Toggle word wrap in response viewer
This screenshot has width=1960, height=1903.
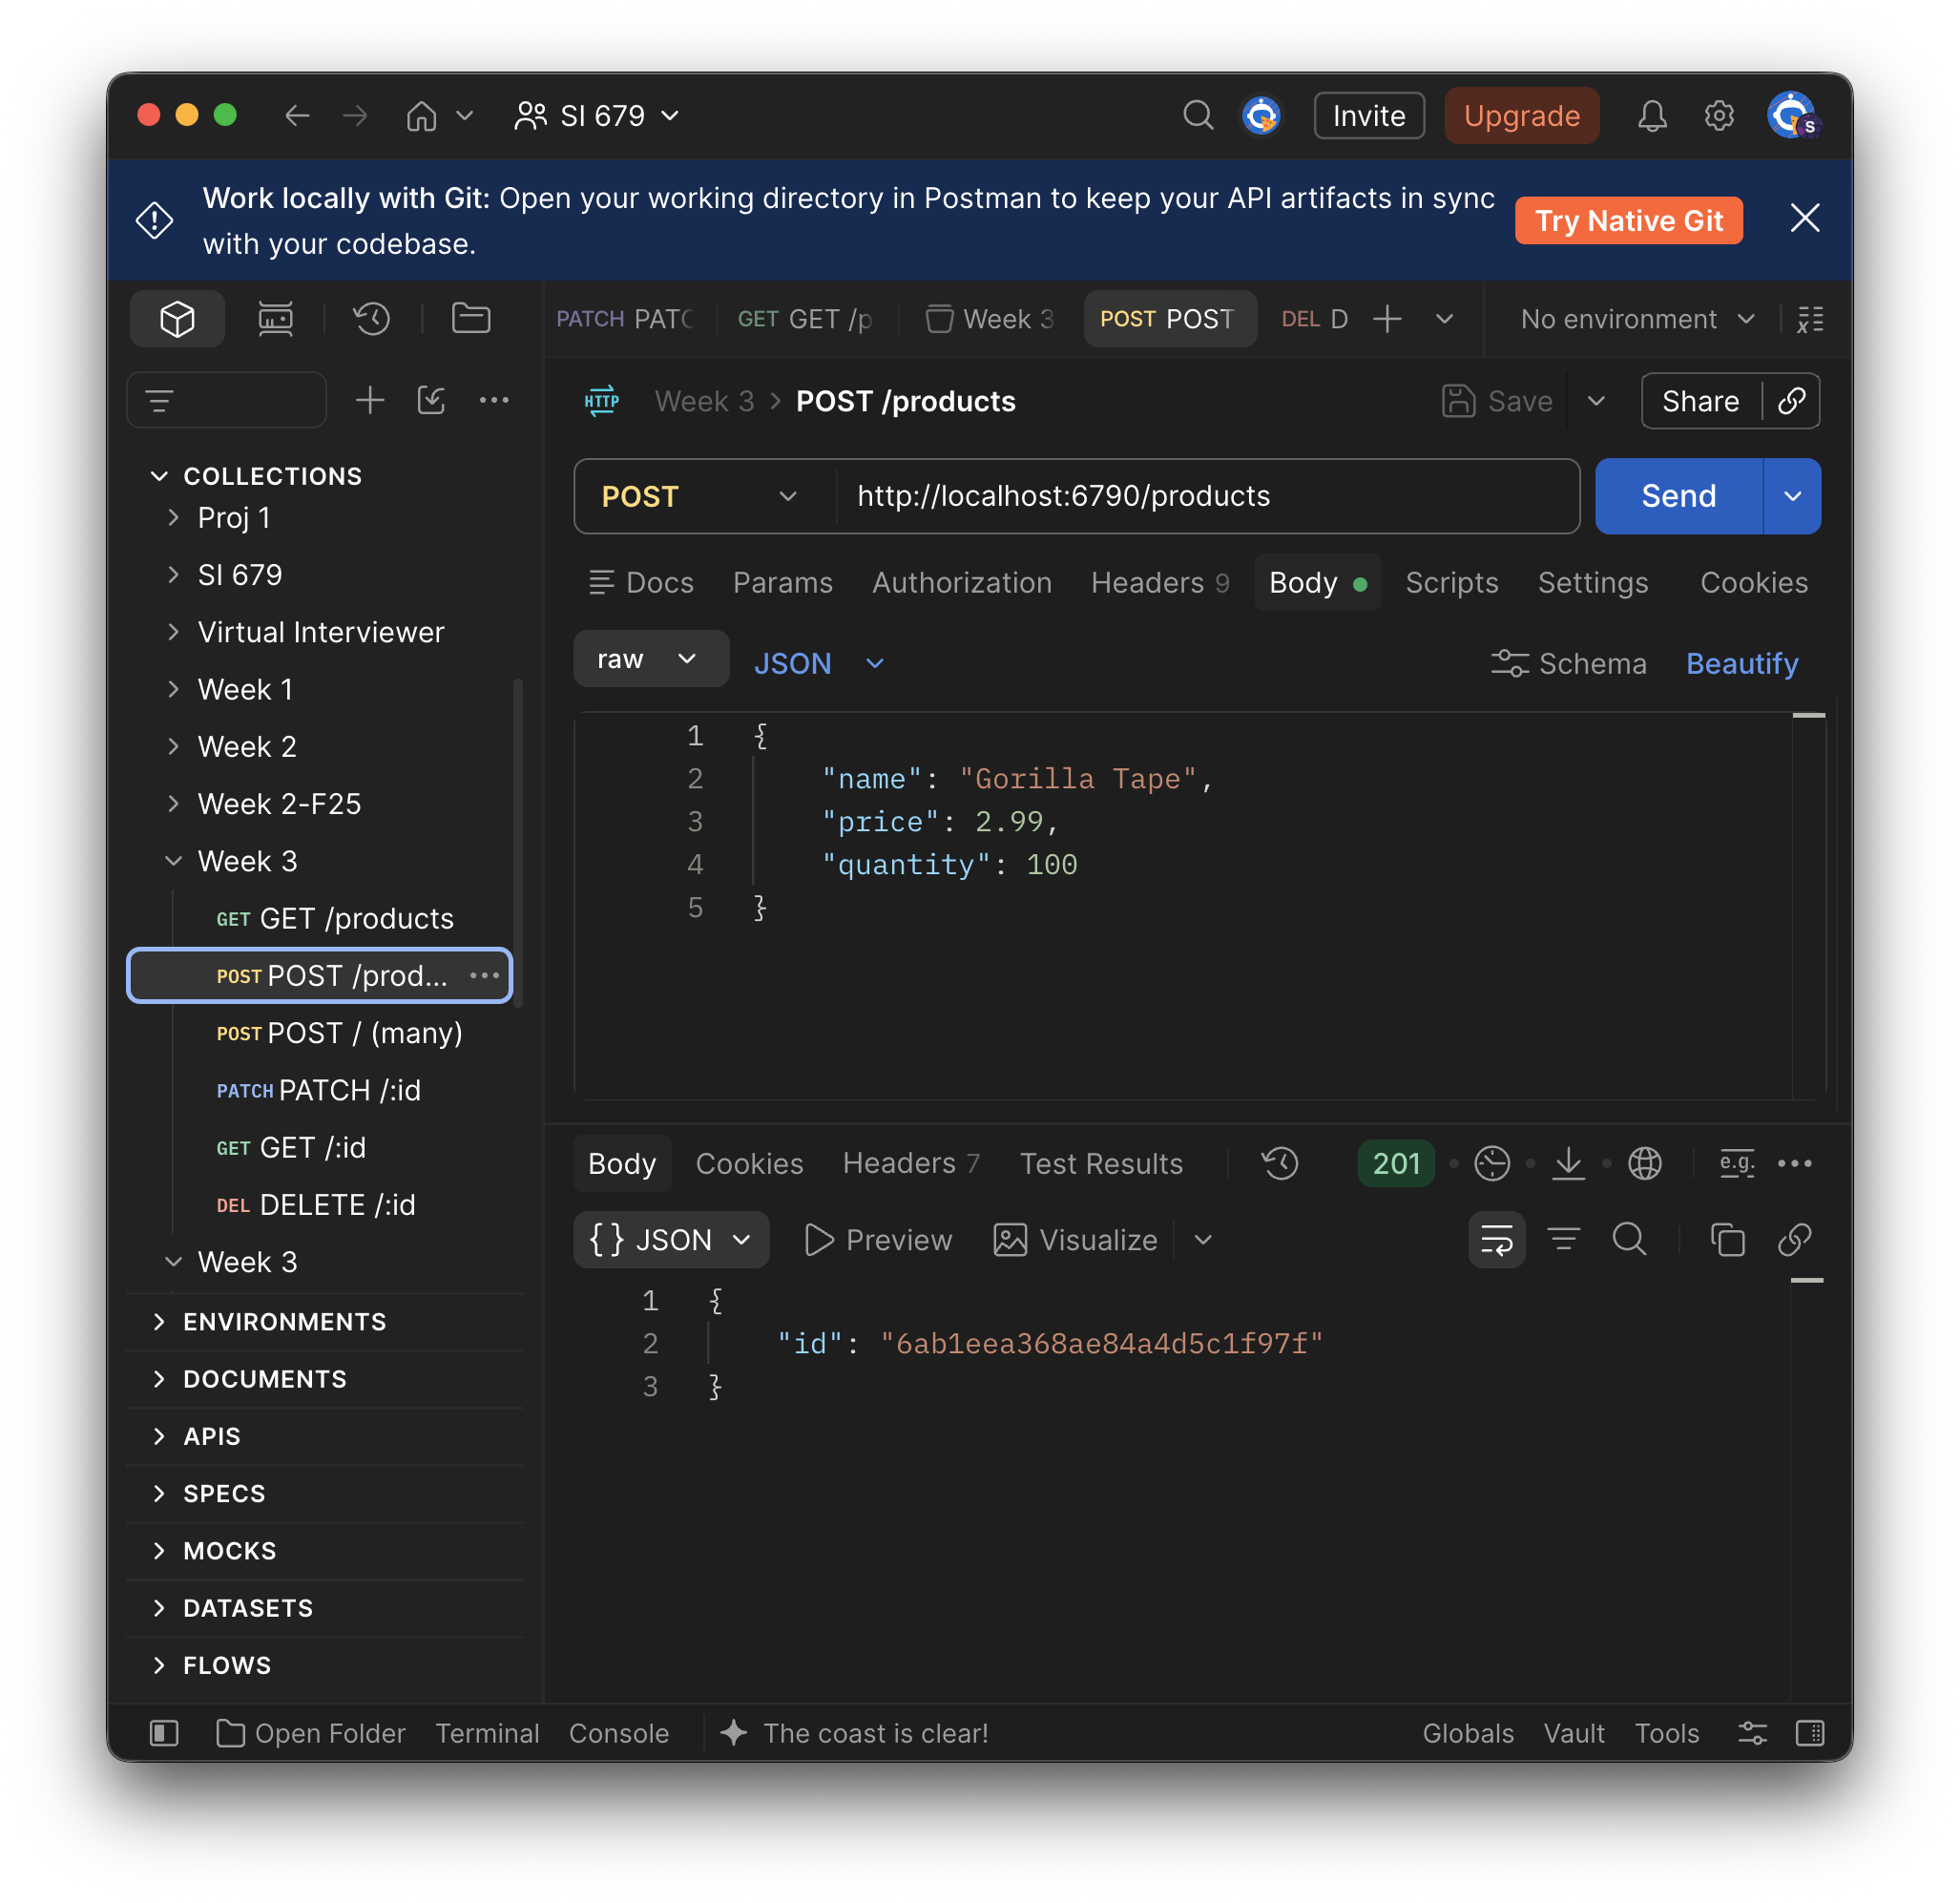[1497, 1239]
